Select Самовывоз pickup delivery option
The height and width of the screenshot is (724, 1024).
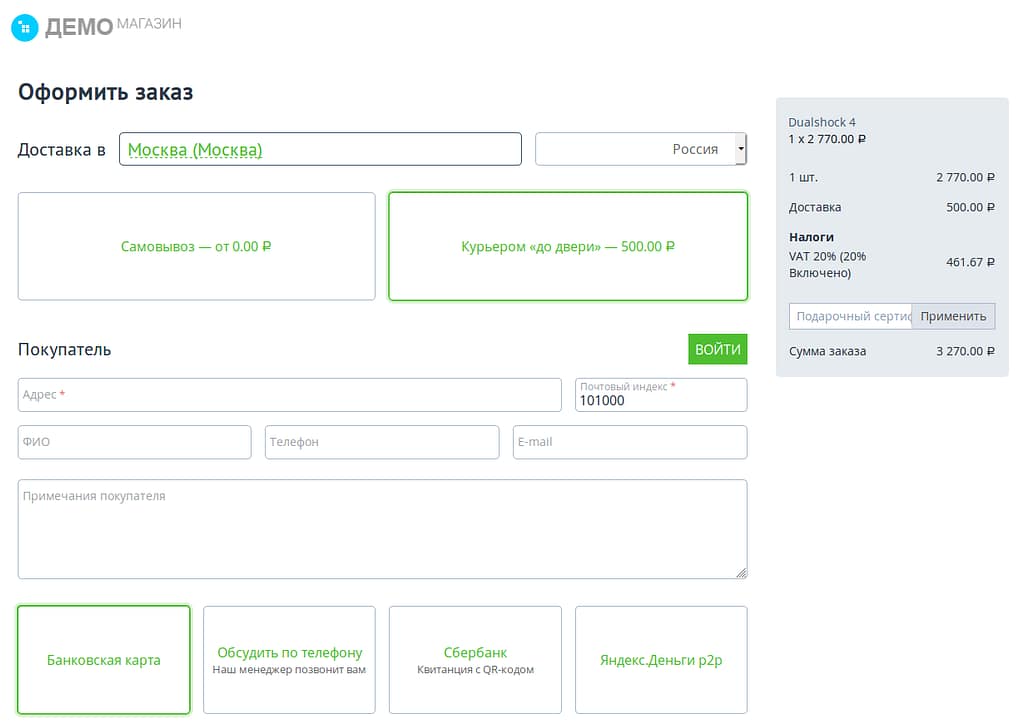coord(196,246)
